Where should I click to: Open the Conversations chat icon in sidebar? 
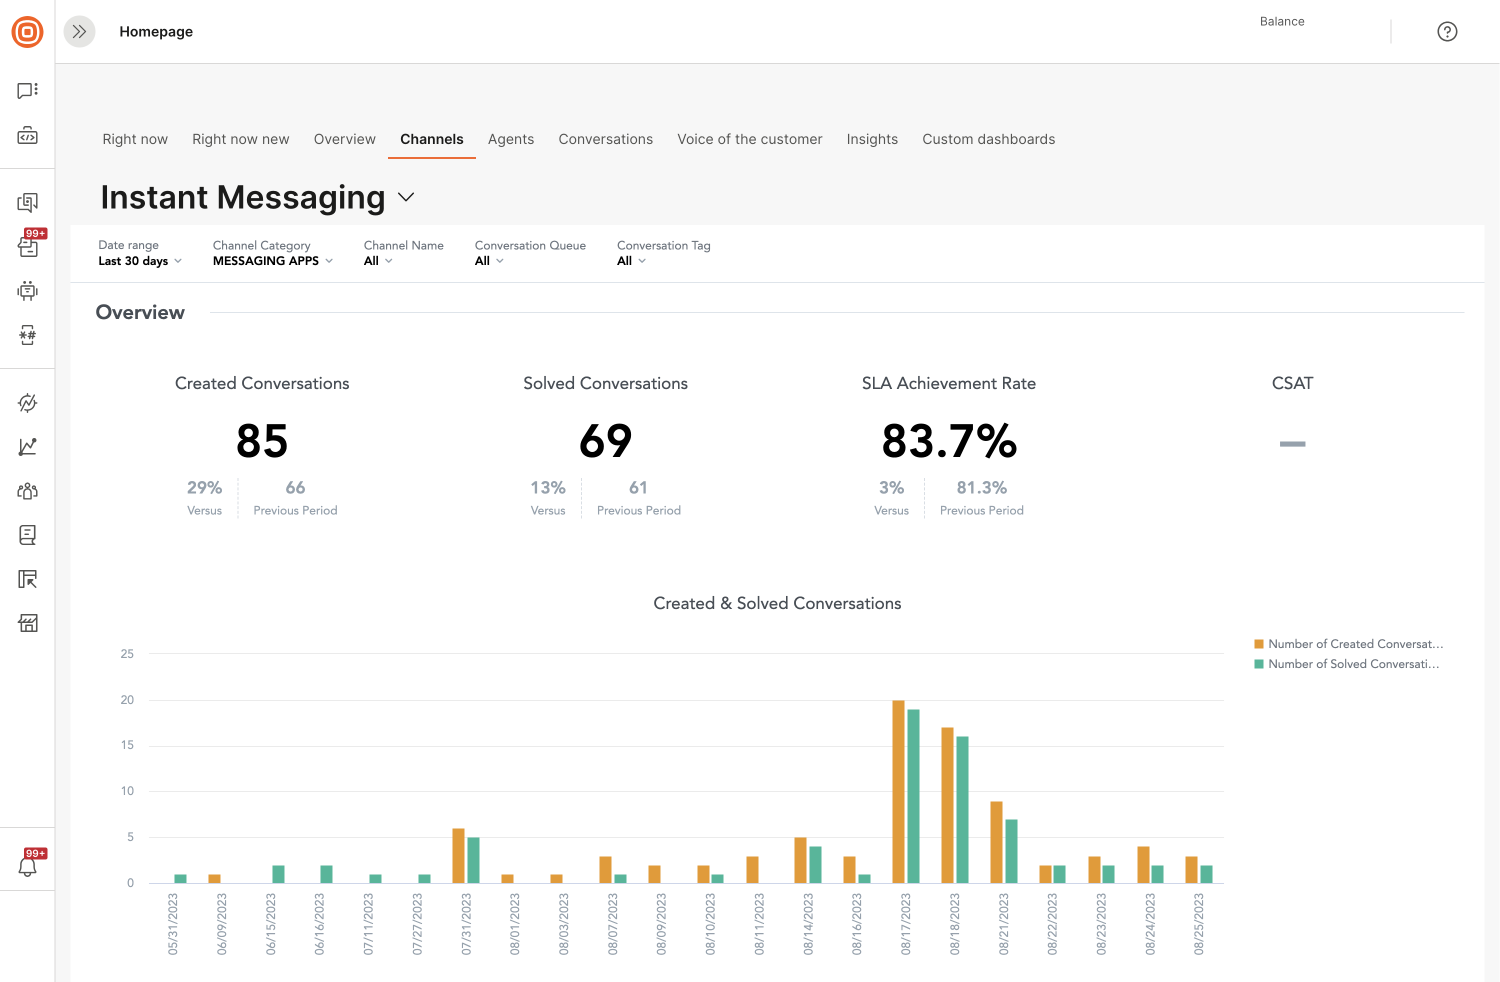click(27, 88)
